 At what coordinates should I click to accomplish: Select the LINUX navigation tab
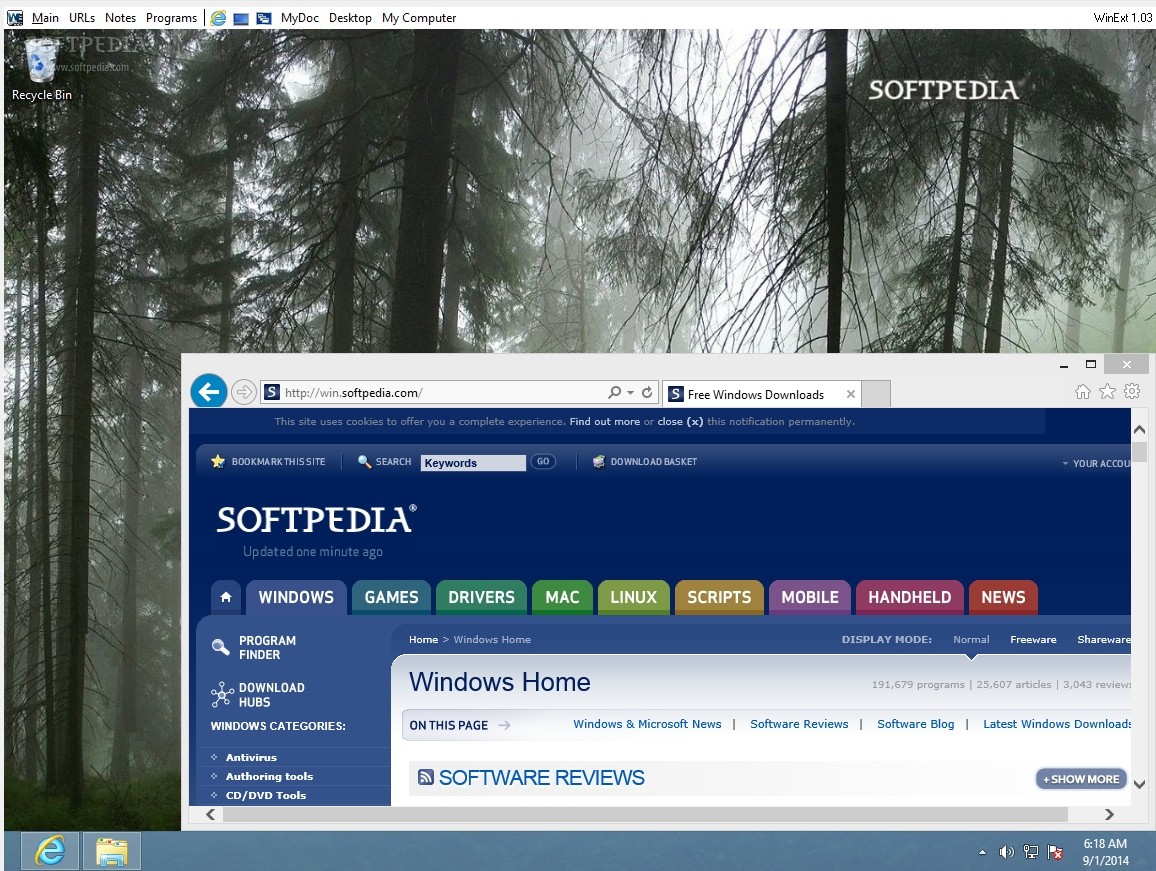[x=634, y=597]
